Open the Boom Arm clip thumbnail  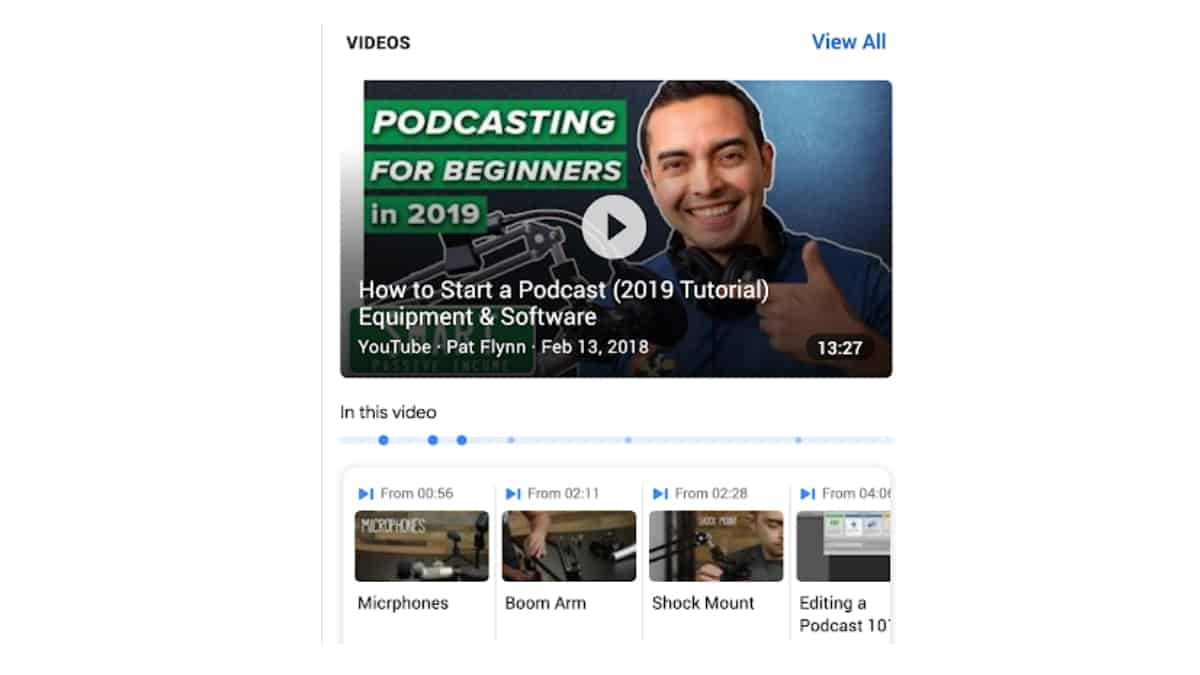[x=569, y=546]
